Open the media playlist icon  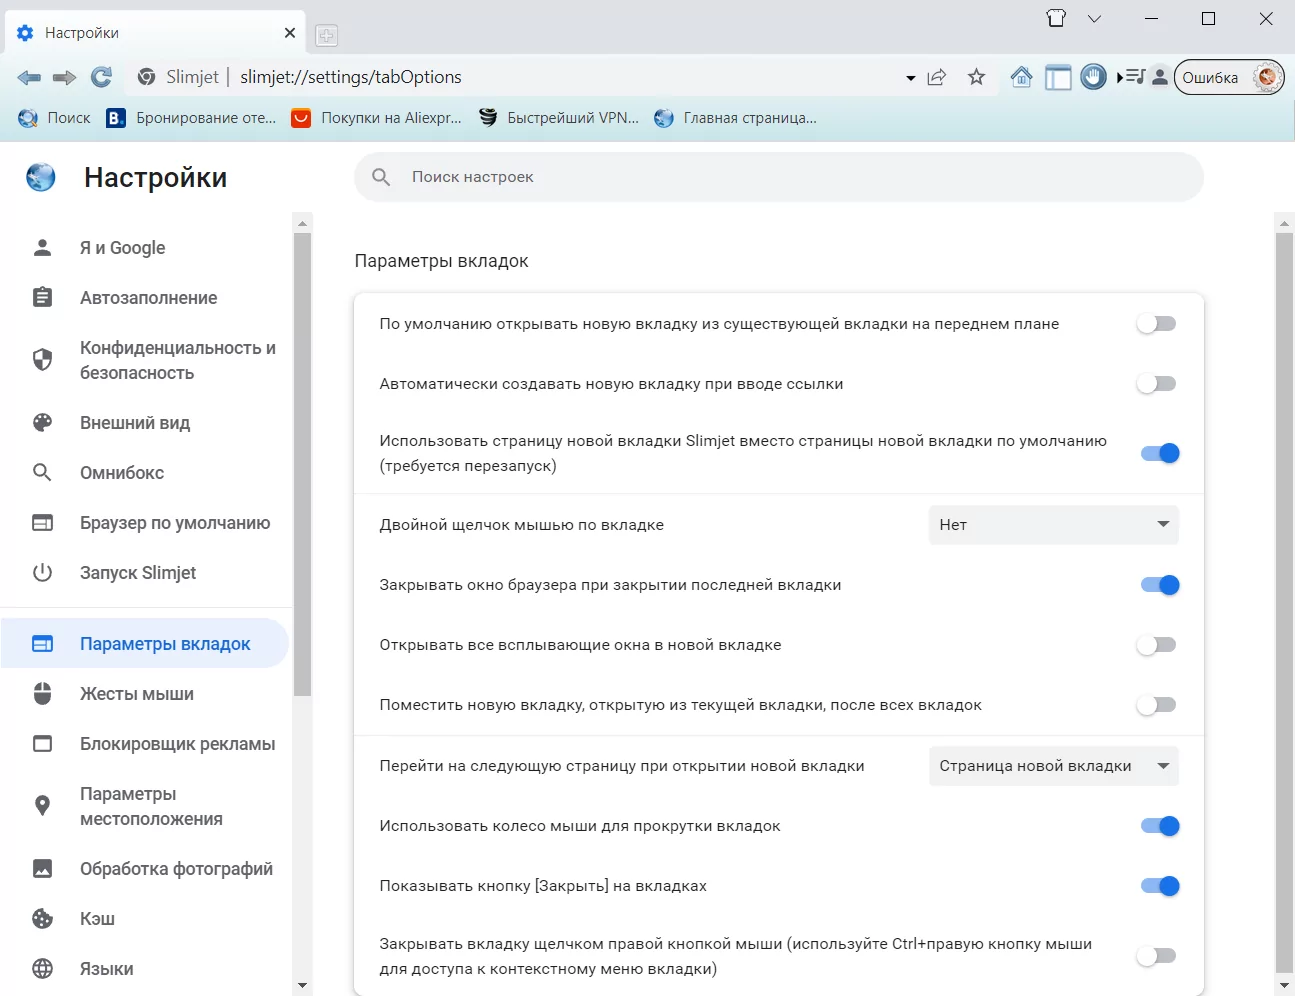coord(1131,77)
